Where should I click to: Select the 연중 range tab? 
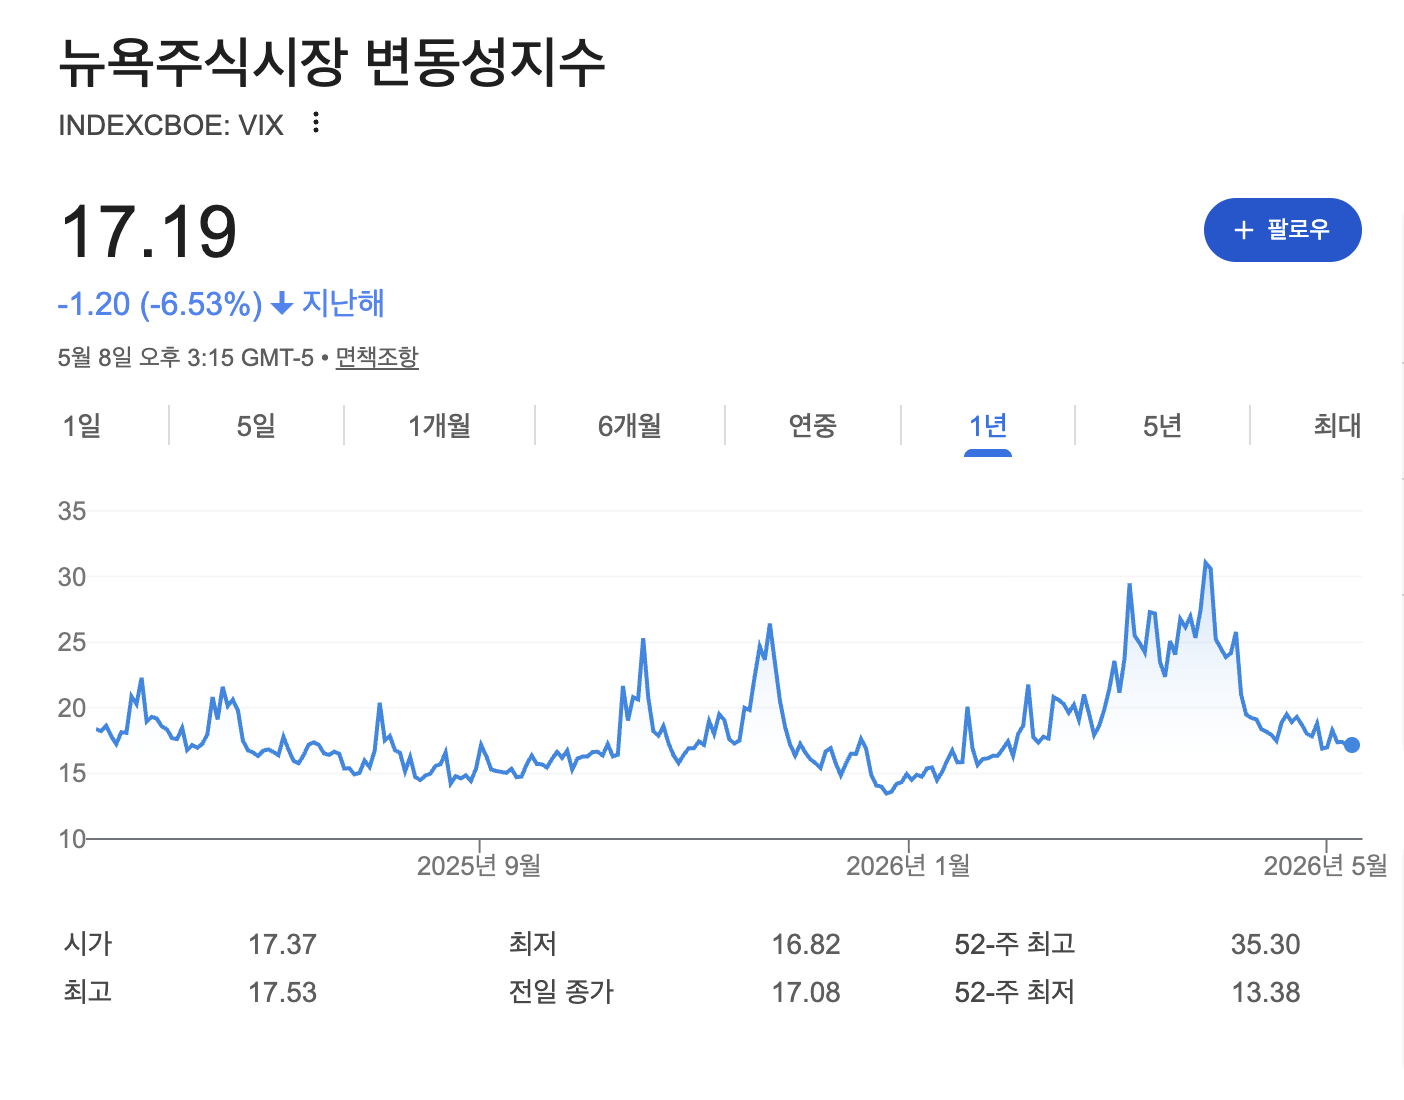[x=812, y=426]
